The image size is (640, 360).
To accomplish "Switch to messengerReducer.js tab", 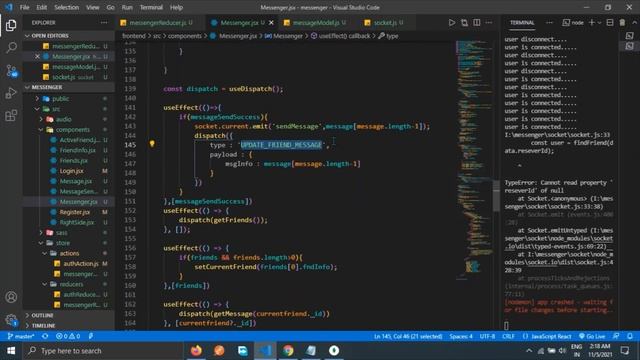I will pyautogui.click(x=157, y=22).
